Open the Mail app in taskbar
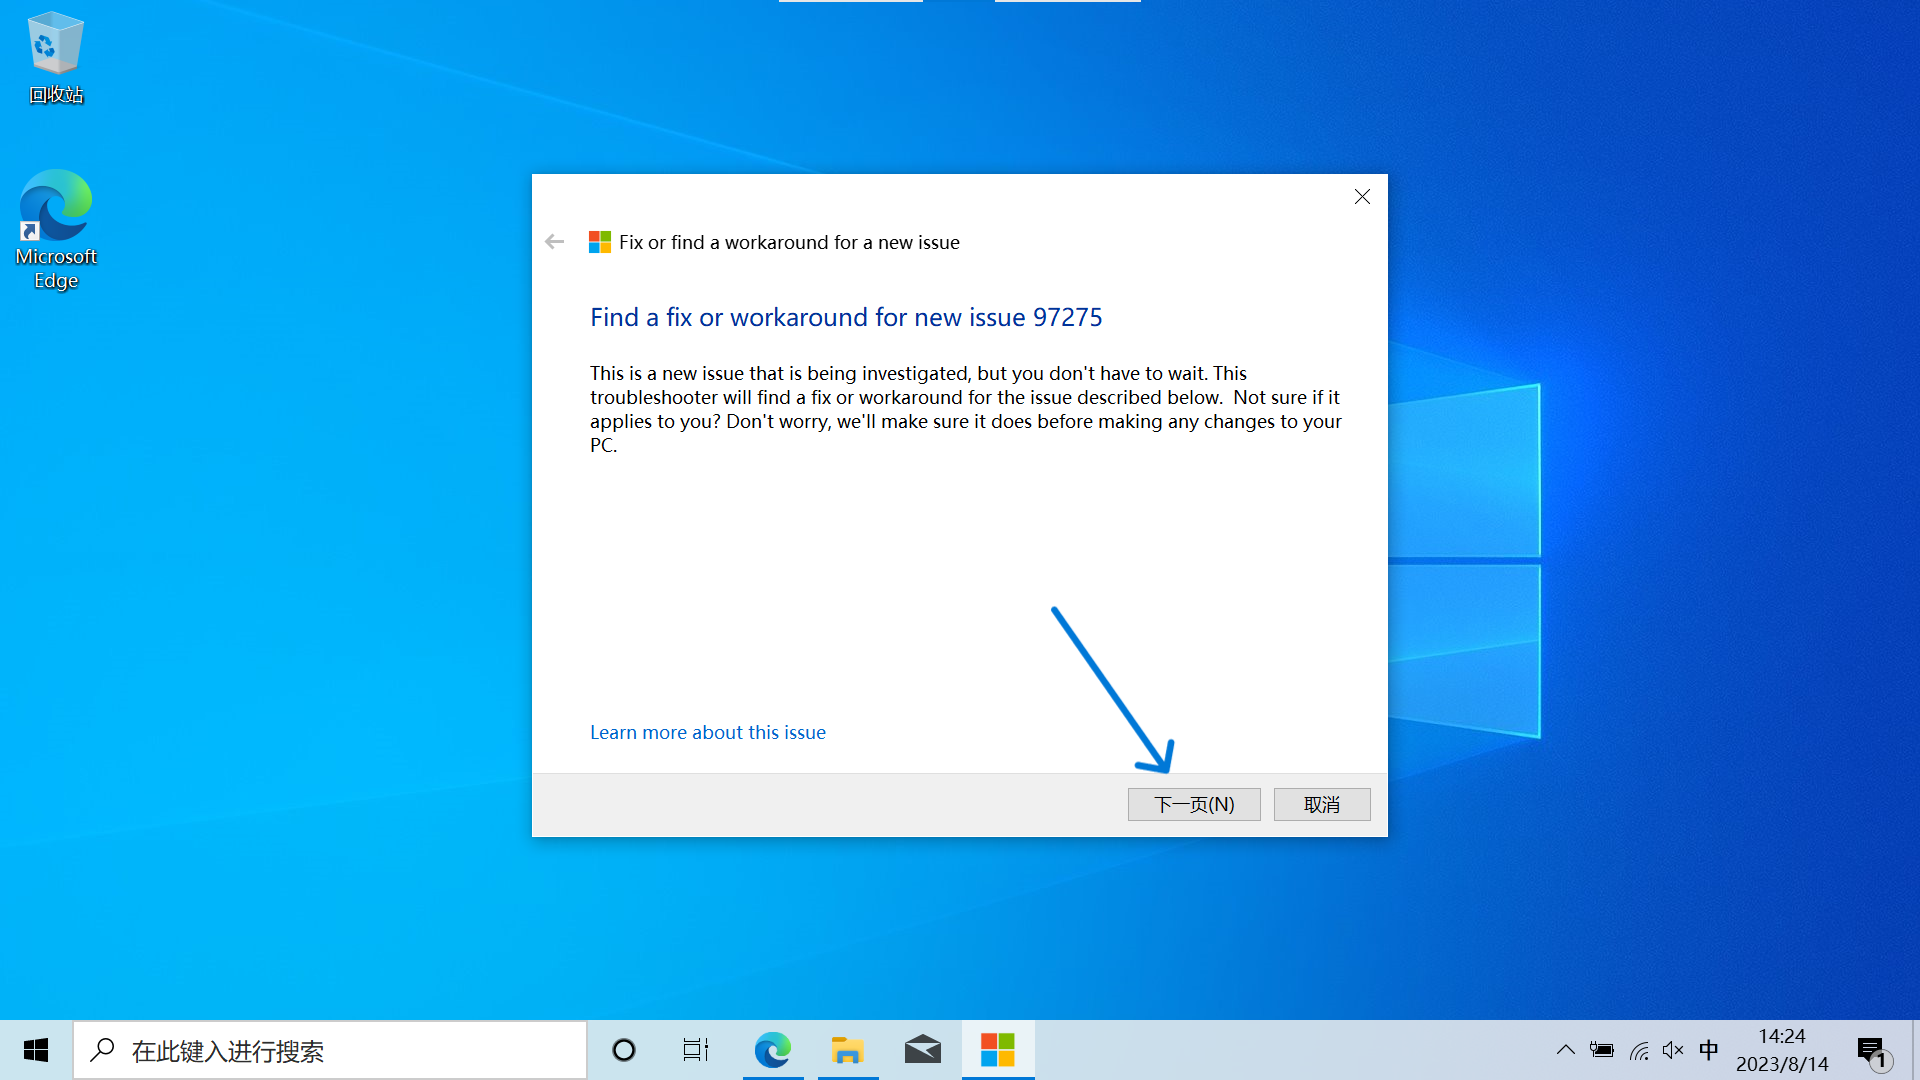This screenshot has width=1920, height=1080. pos(922,1050)
